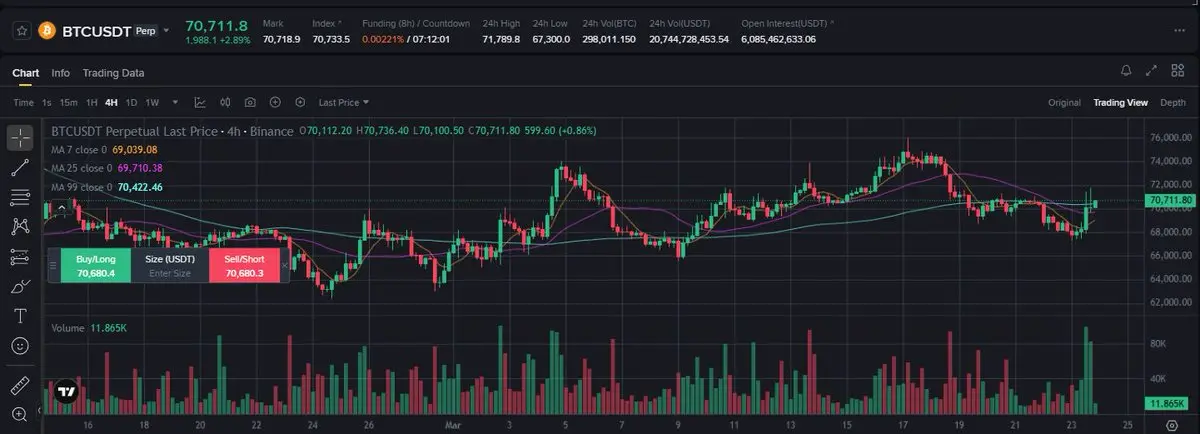The width and height of the screenshot is (1200, 434).
Task: Select the brush drawing tool
Action: tap(20, 287)
